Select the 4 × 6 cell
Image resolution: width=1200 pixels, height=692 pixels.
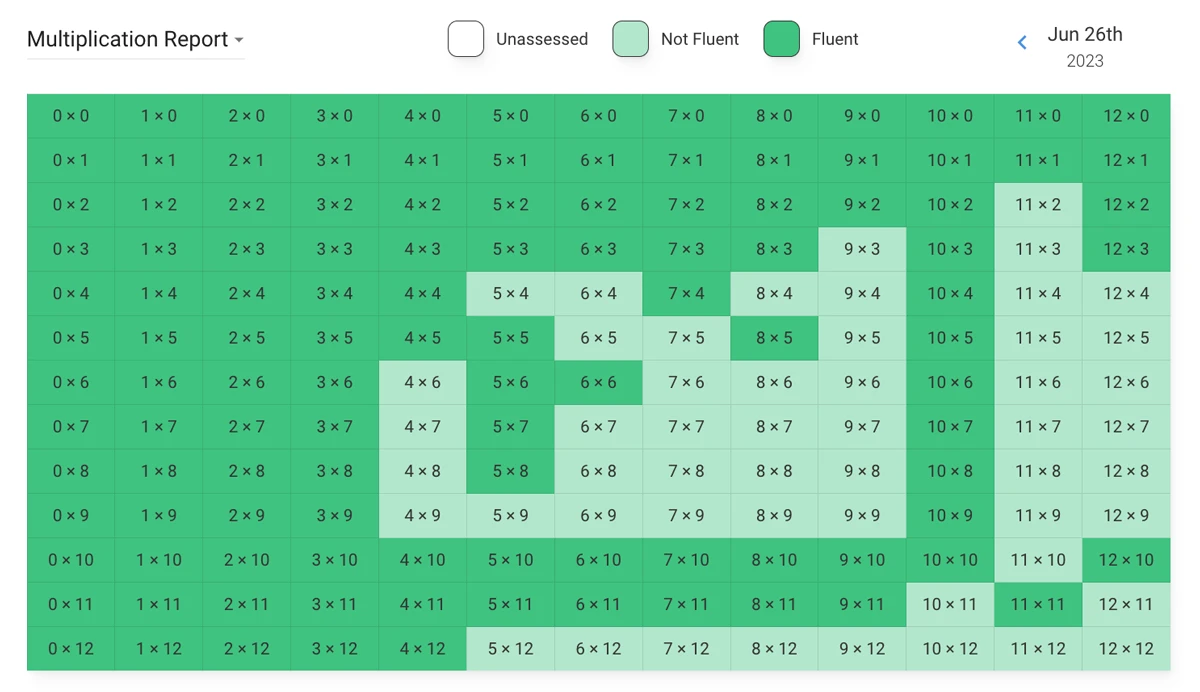tap(422, 382)
